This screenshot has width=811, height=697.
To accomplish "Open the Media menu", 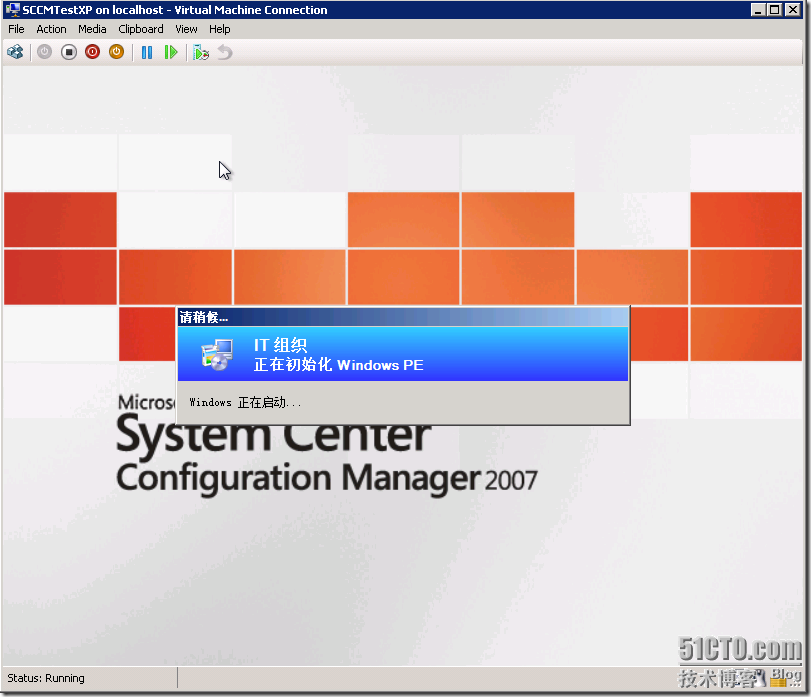I will (92, 29).
